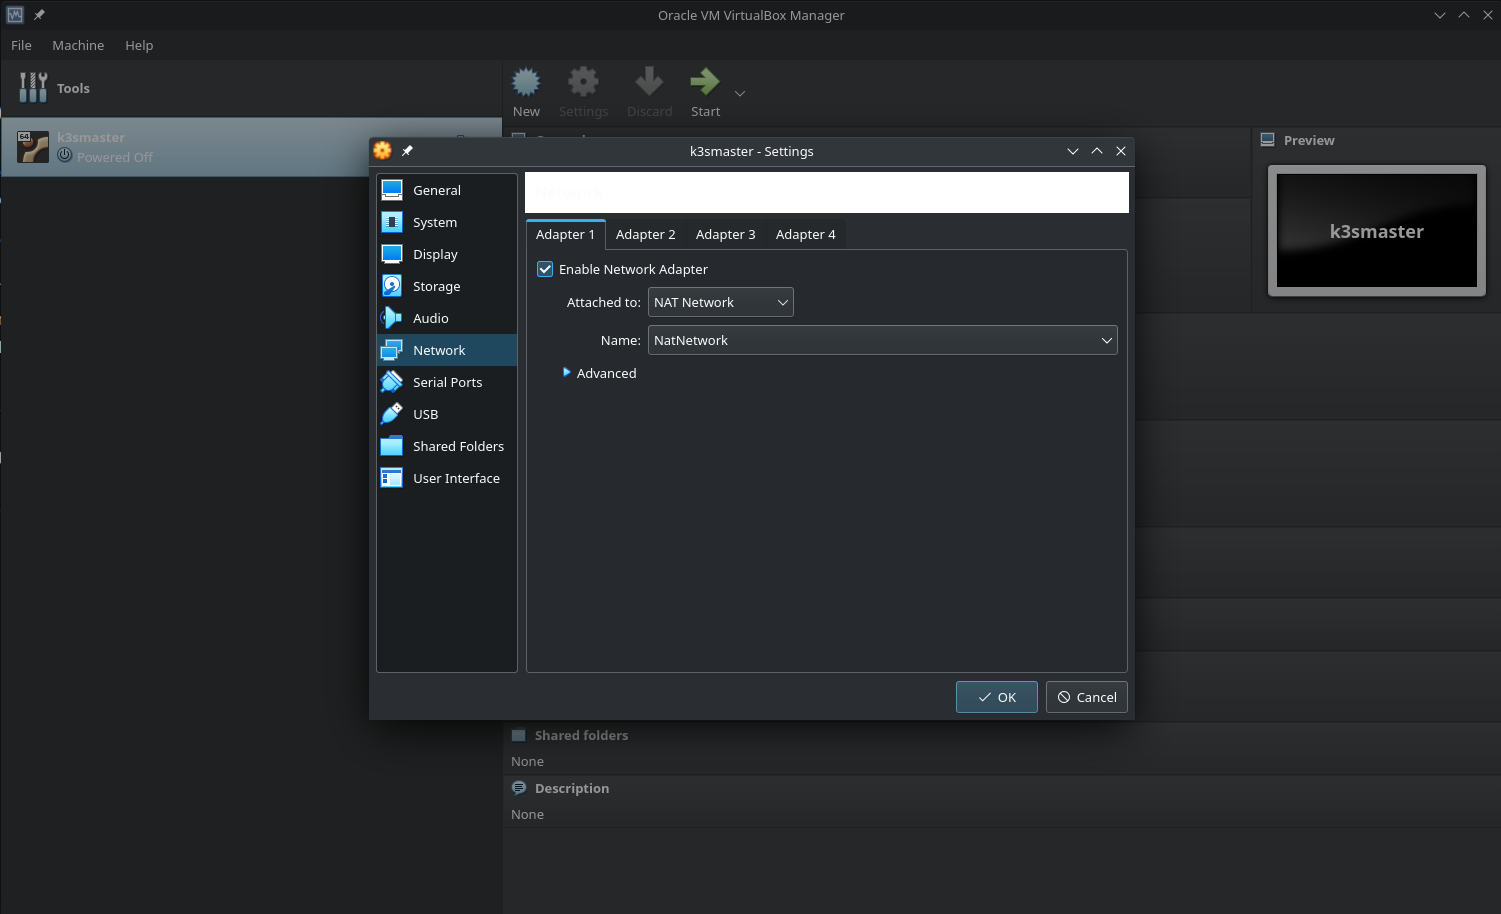Click the VirtualBox icon in main title bar

coord(15,15)
